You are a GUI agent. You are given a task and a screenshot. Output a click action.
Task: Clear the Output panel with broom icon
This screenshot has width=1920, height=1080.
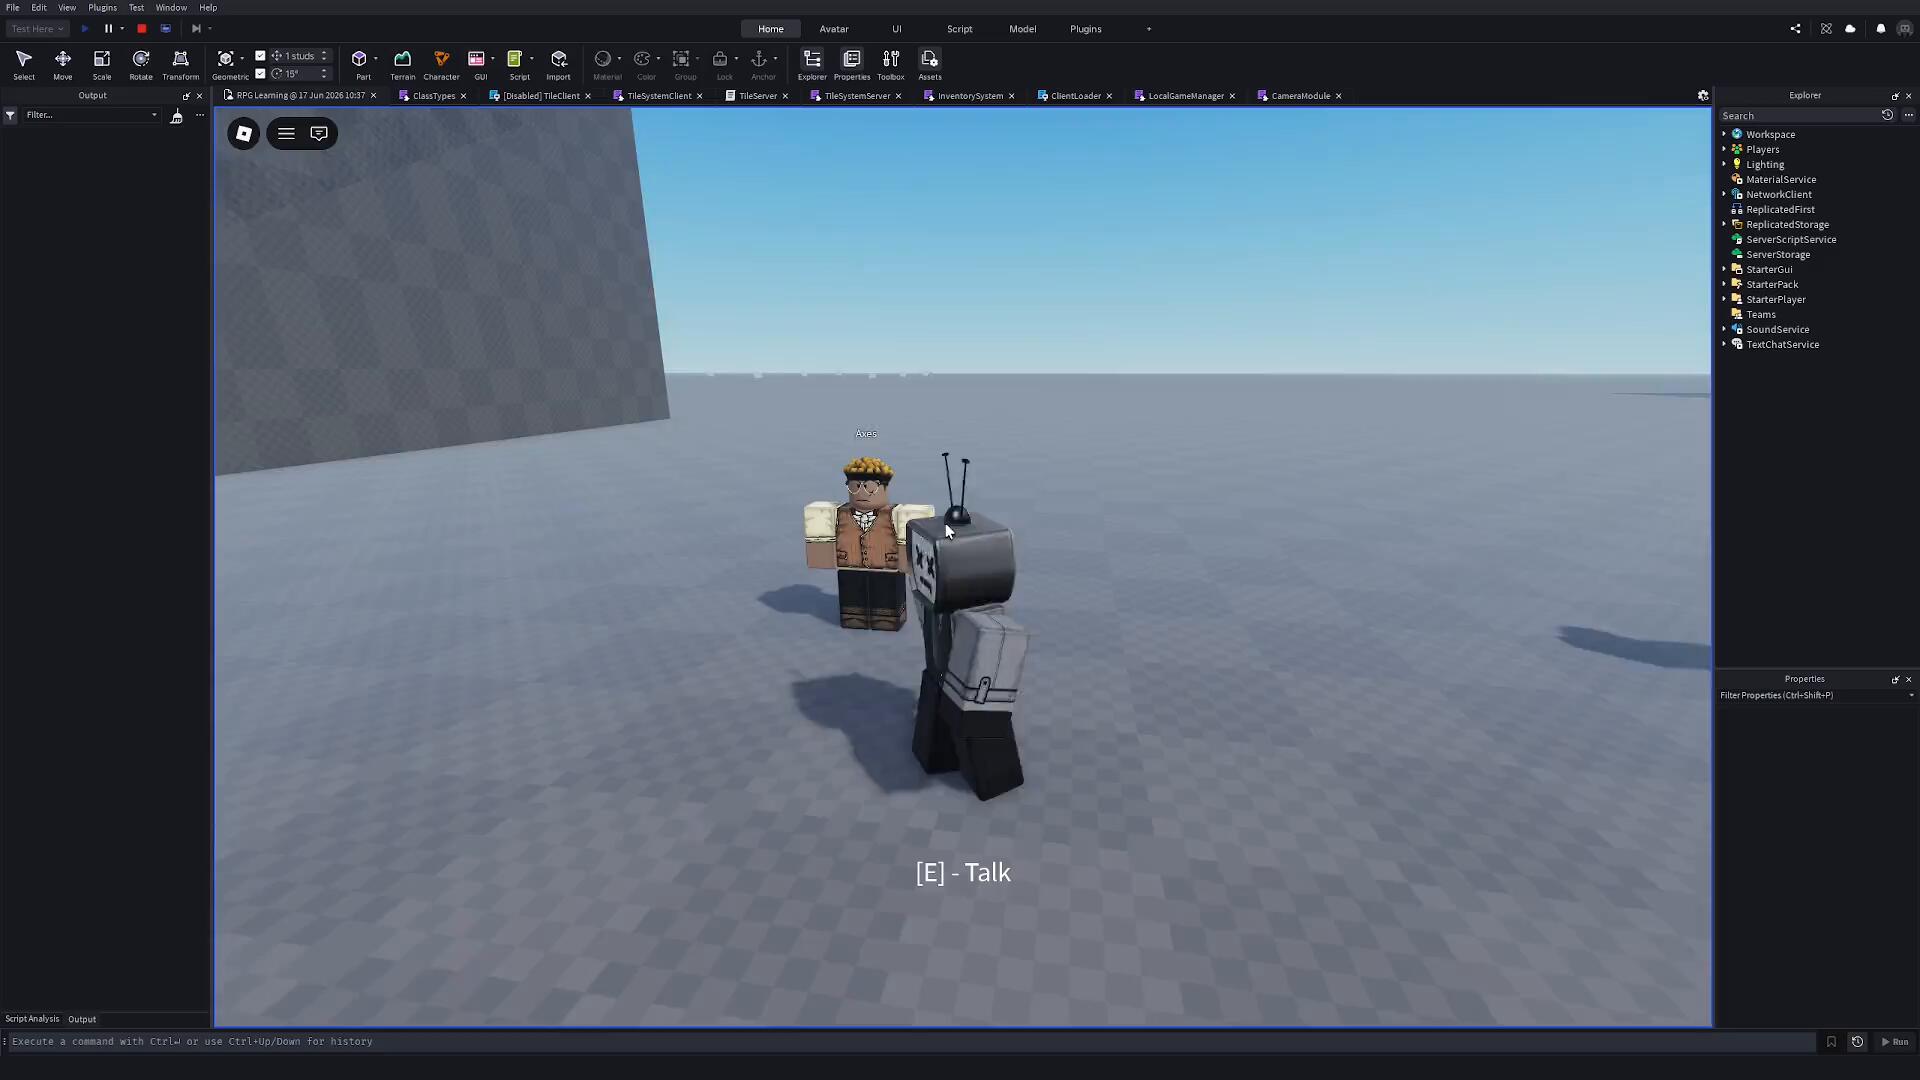pos(177,116)
